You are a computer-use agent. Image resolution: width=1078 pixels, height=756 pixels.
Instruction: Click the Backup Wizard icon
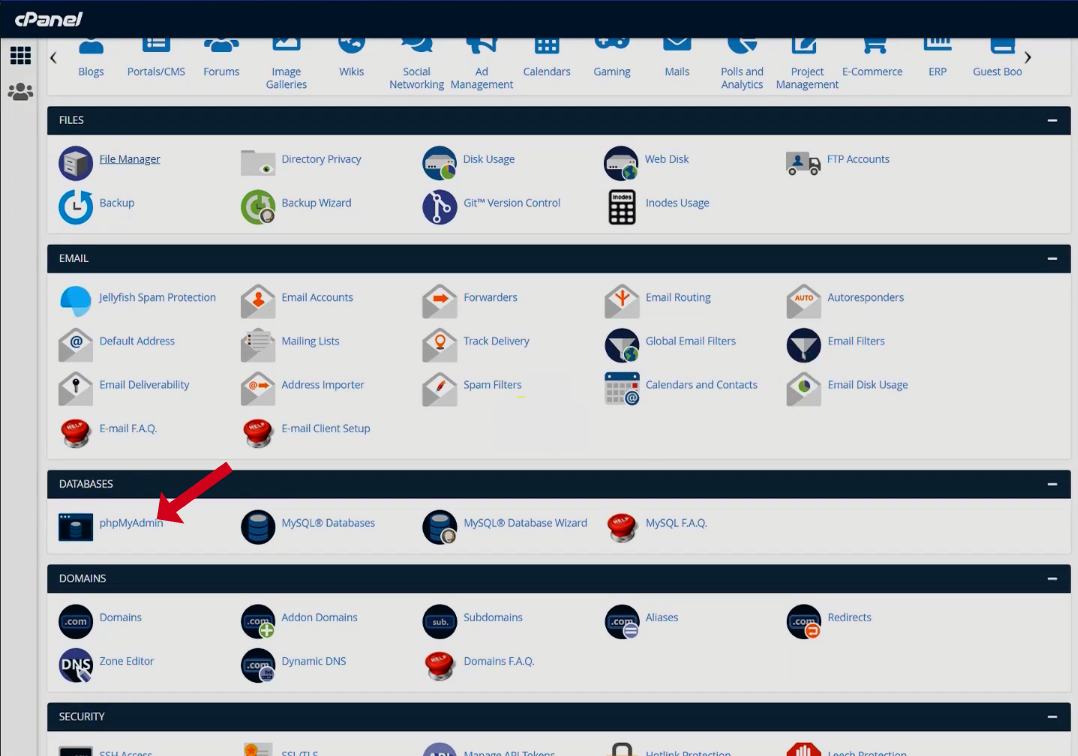point(258,207)
